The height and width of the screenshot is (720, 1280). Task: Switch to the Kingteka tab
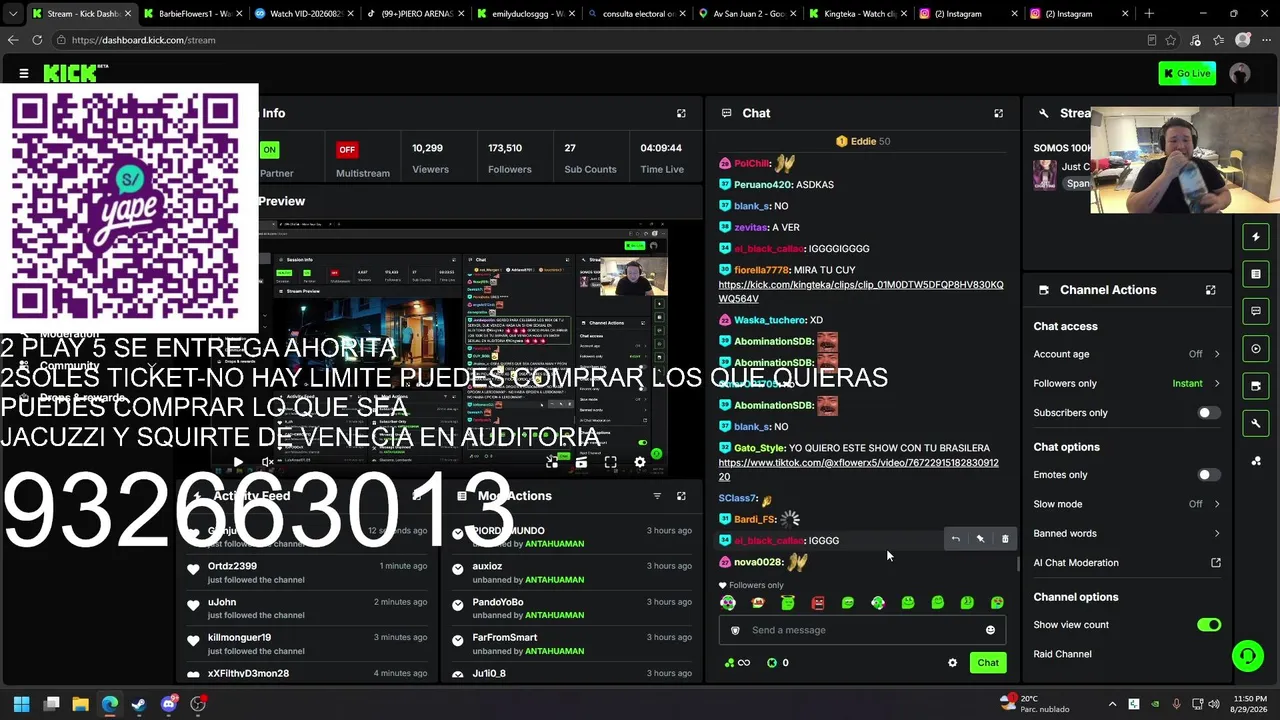[x=859, y=14]
